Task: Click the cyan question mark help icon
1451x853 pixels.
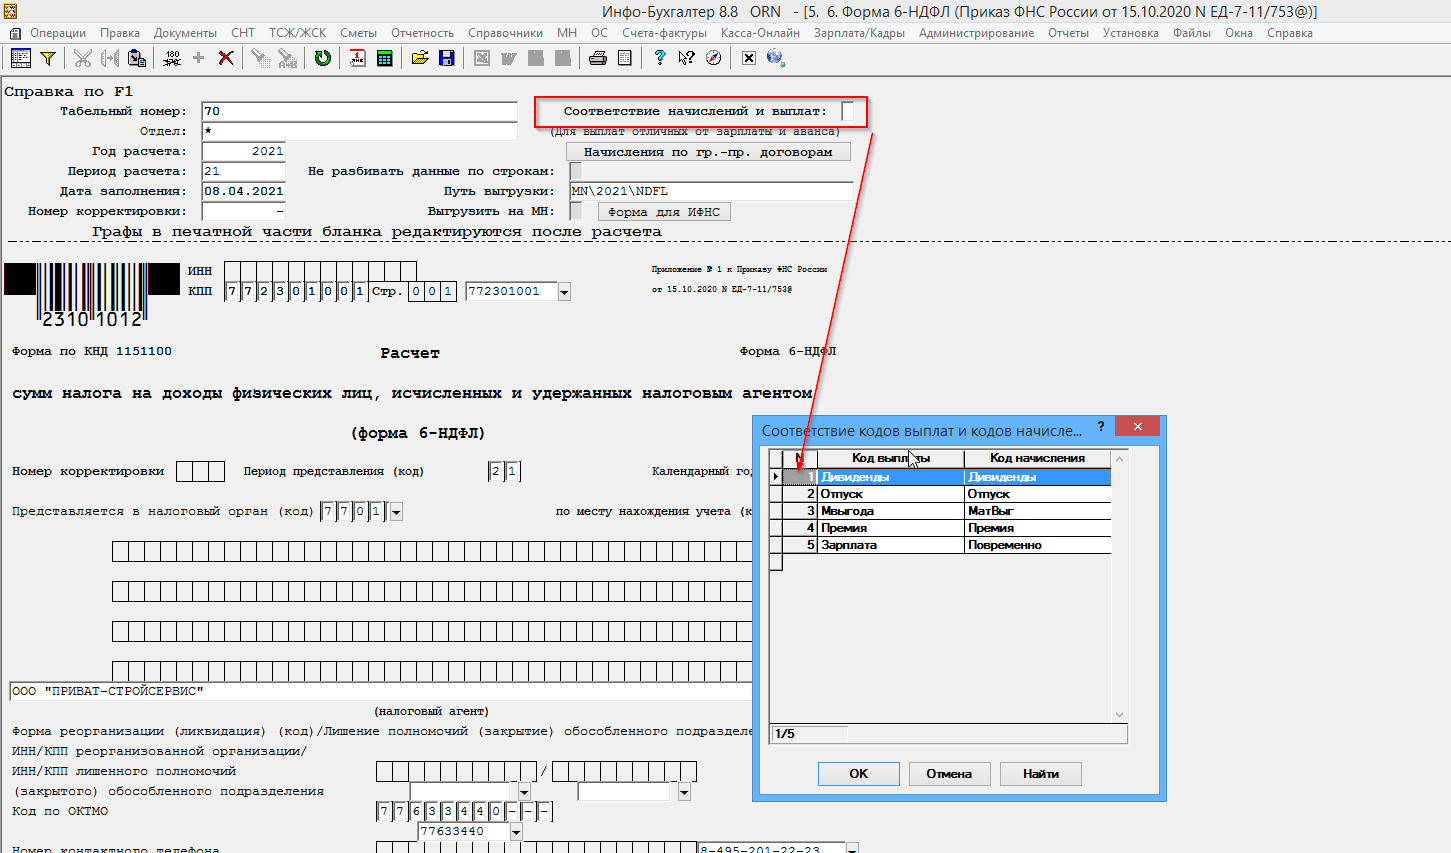Action: coord(659,58)
